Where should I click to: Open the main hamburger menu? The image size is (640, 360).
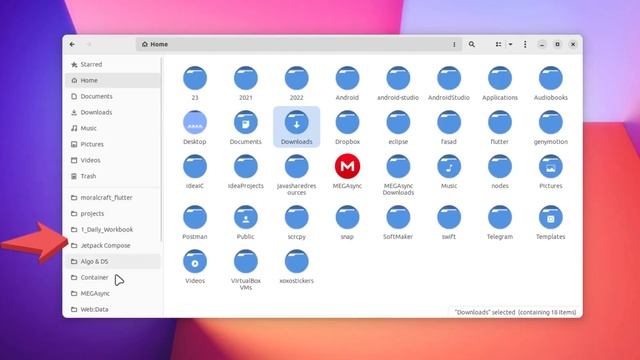[x=525, y=44]
